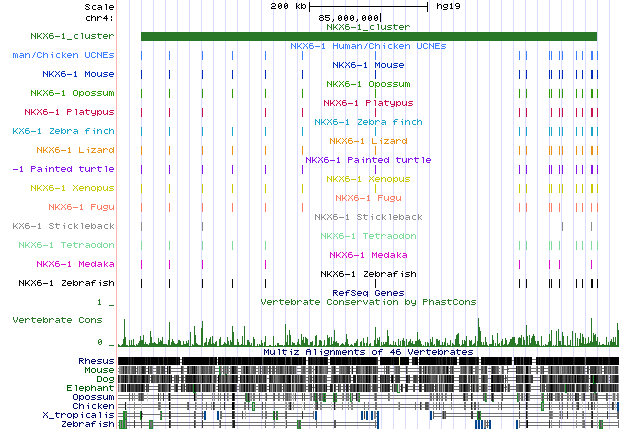This screenshot has width=620, height=429.
Task: Click the Rhesus alignment row label
Action: [x=96, y=361]
